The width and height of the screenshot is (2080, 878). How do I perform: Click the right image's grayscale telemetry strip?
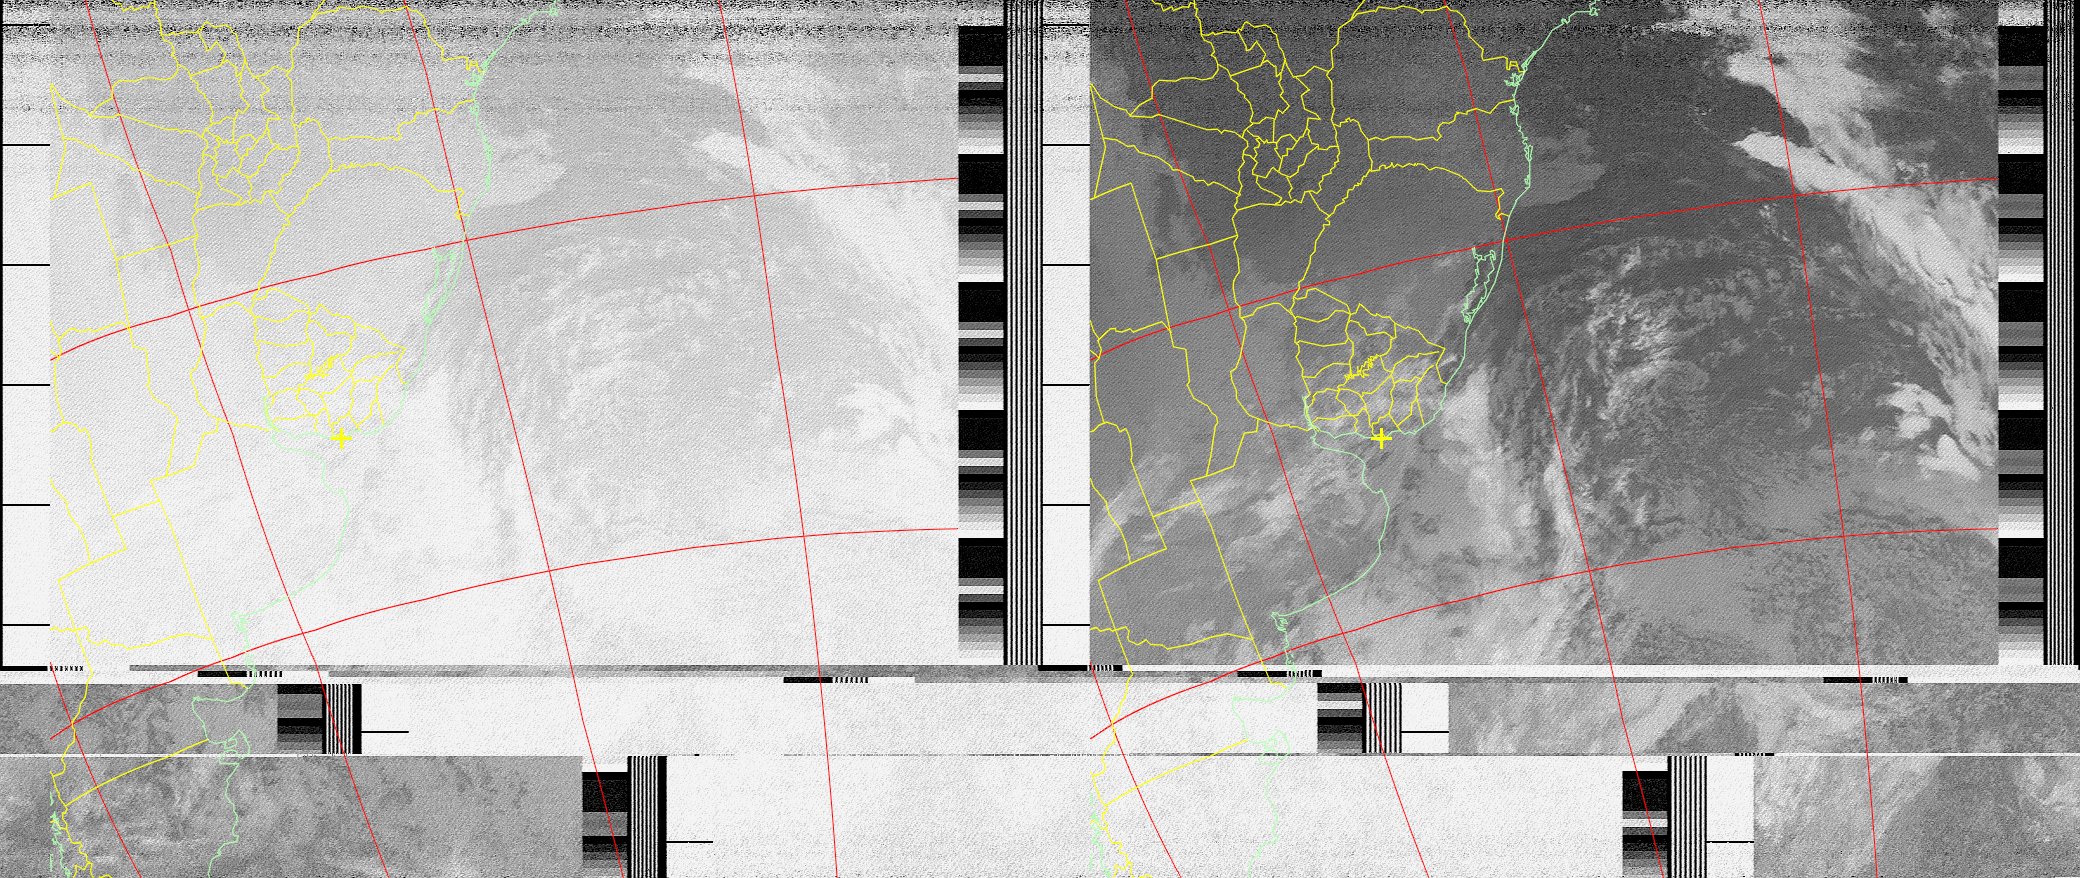coord(2020,340)
